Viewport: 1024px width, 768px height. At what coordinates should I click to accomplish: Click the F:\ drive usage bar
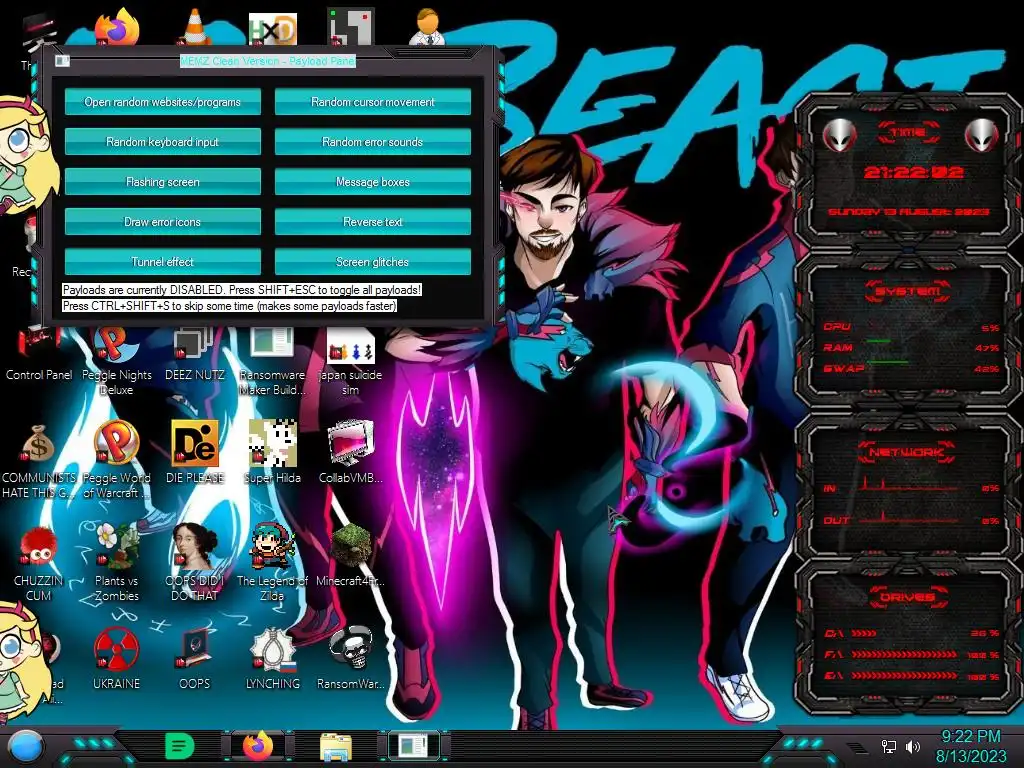click(904, 654)
